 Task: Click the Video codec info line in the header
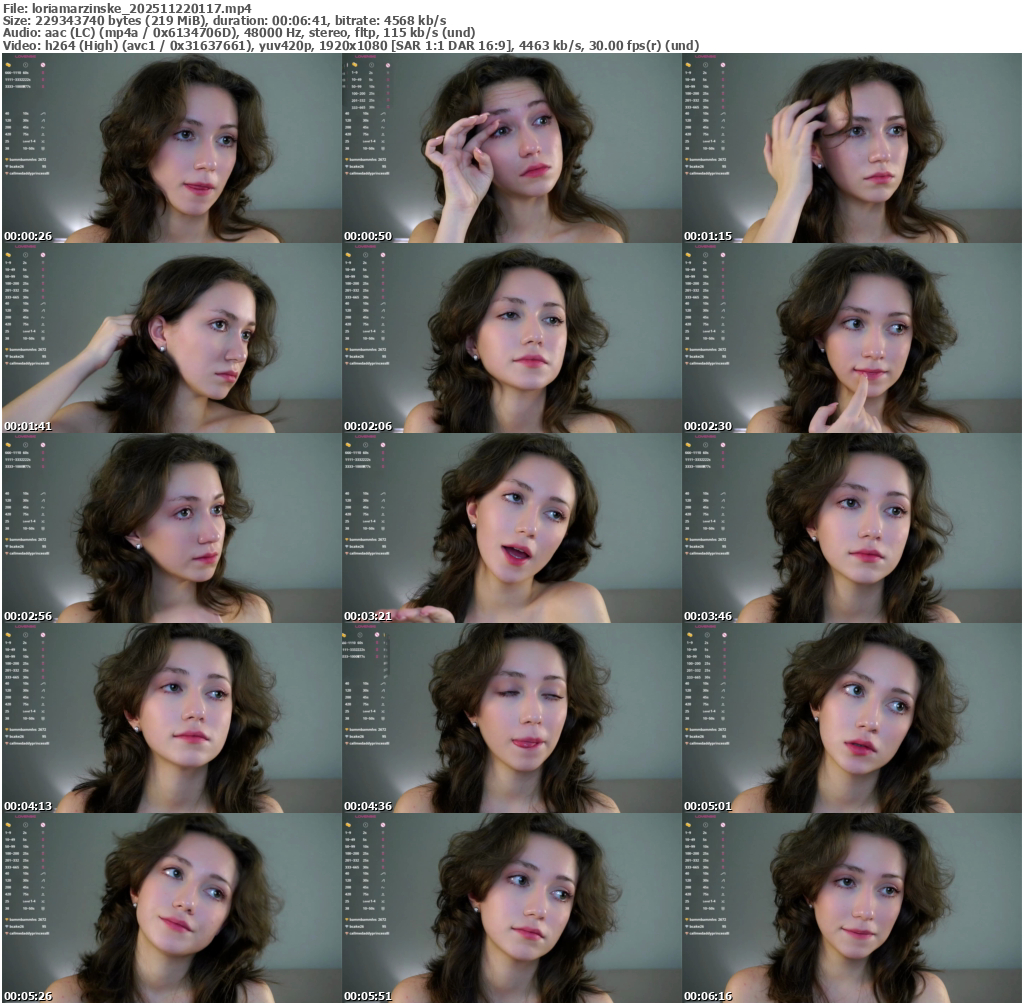(x=350, y=45)
